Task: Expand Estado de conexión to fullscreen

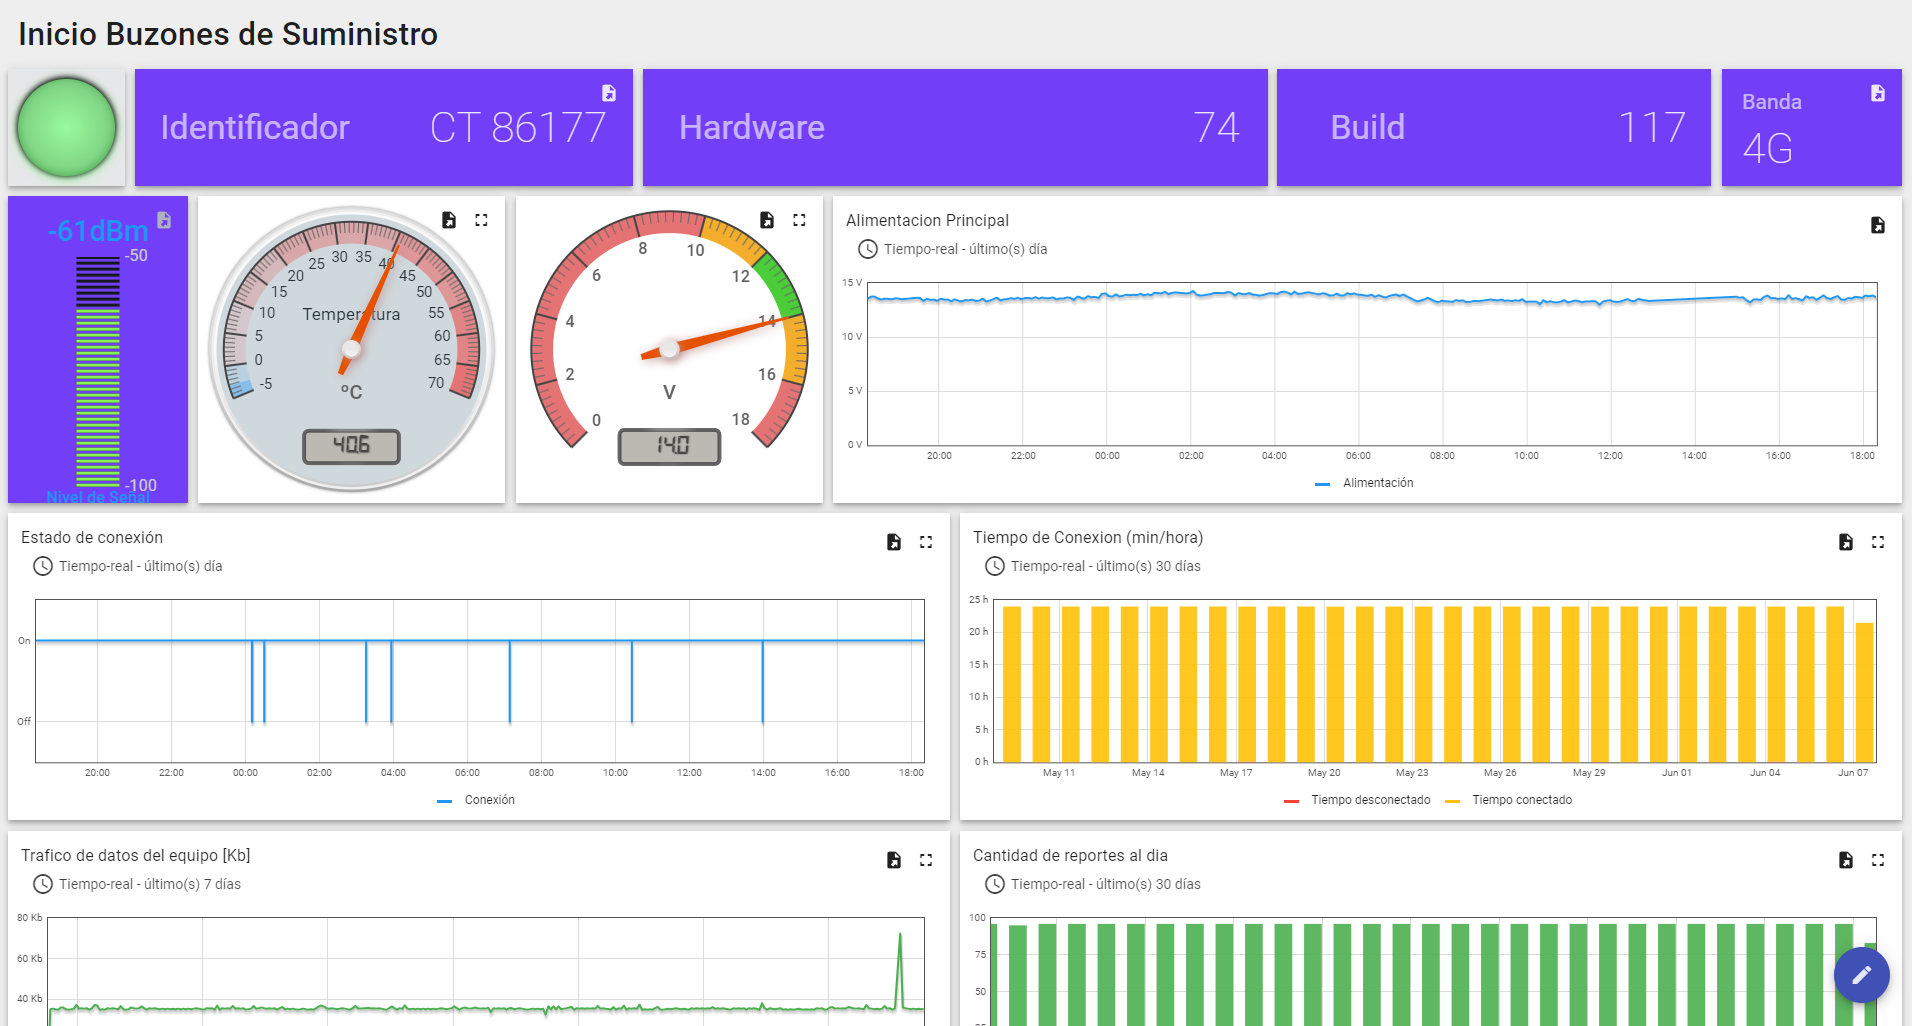Action: [926, 542]
